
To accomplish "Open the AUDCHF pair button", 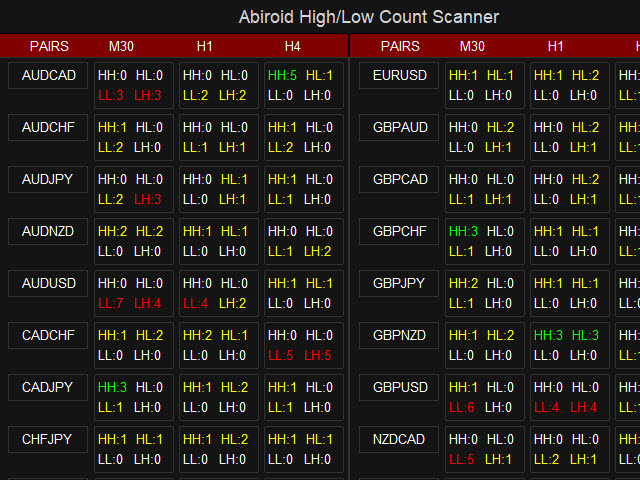I will point(48,127).
